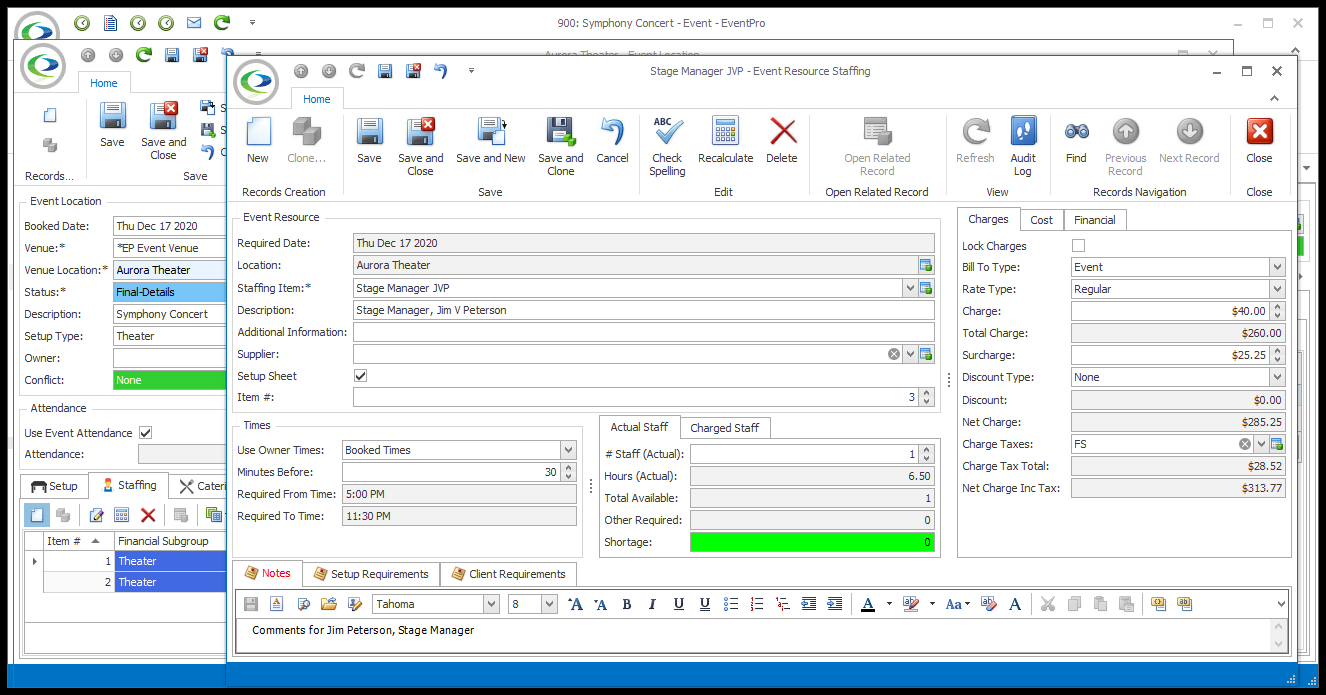The height and width of the screenshot is (695, 1326).
Task: Click the open-folder icon in Notes toolbar
Action: (328, 604)
